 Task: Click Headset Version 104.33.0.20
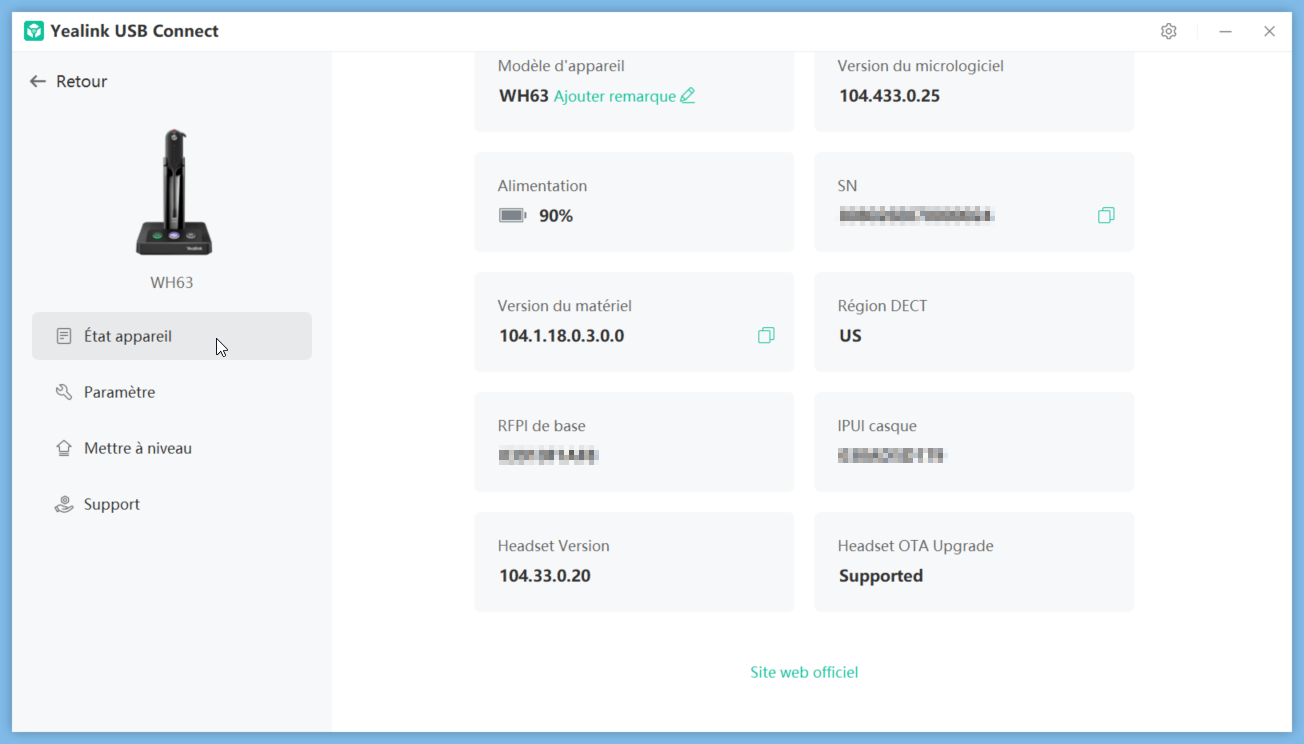coord(544,576)
